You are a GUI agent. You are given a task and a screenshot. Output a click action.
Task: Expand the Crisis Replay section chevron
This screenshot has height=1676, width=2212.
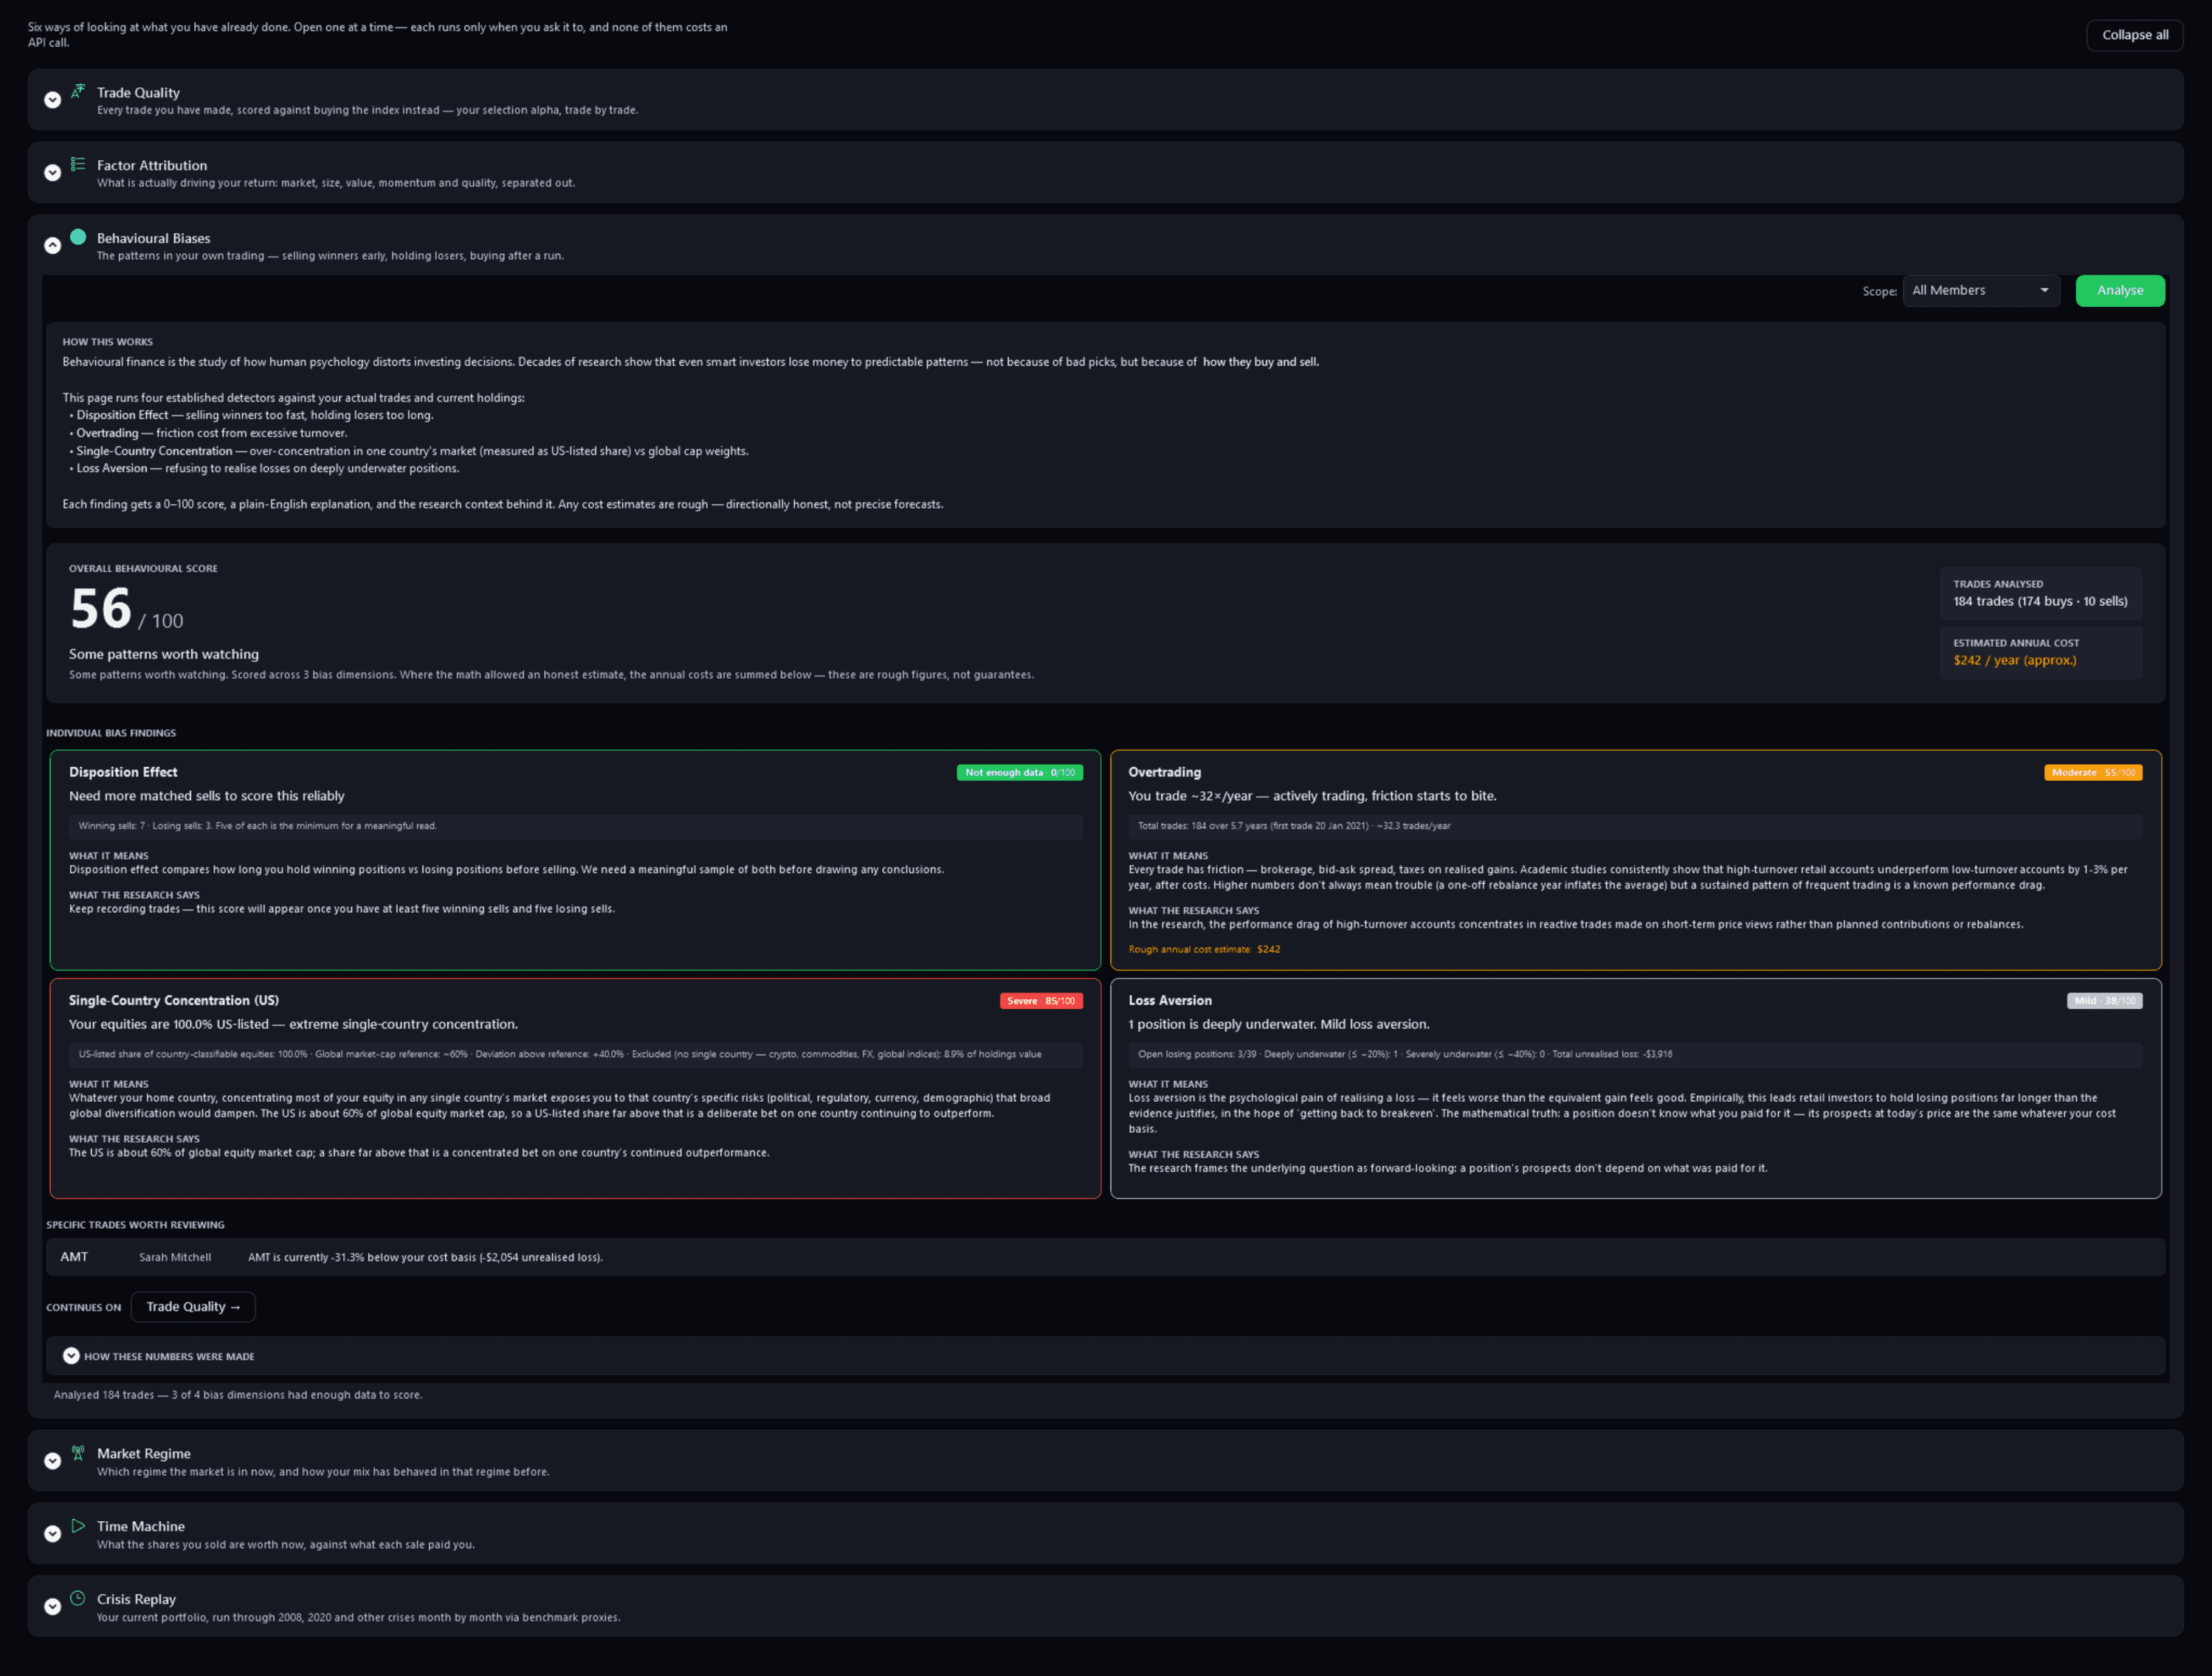click(x=53, y=1607)
